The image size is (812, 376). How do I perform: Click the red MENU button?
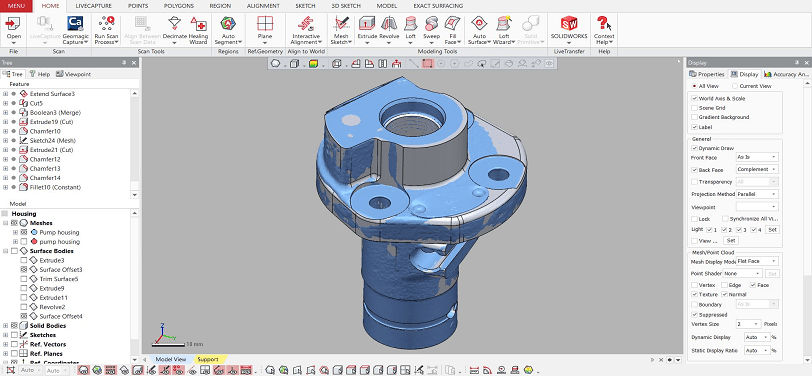[16, 6]
